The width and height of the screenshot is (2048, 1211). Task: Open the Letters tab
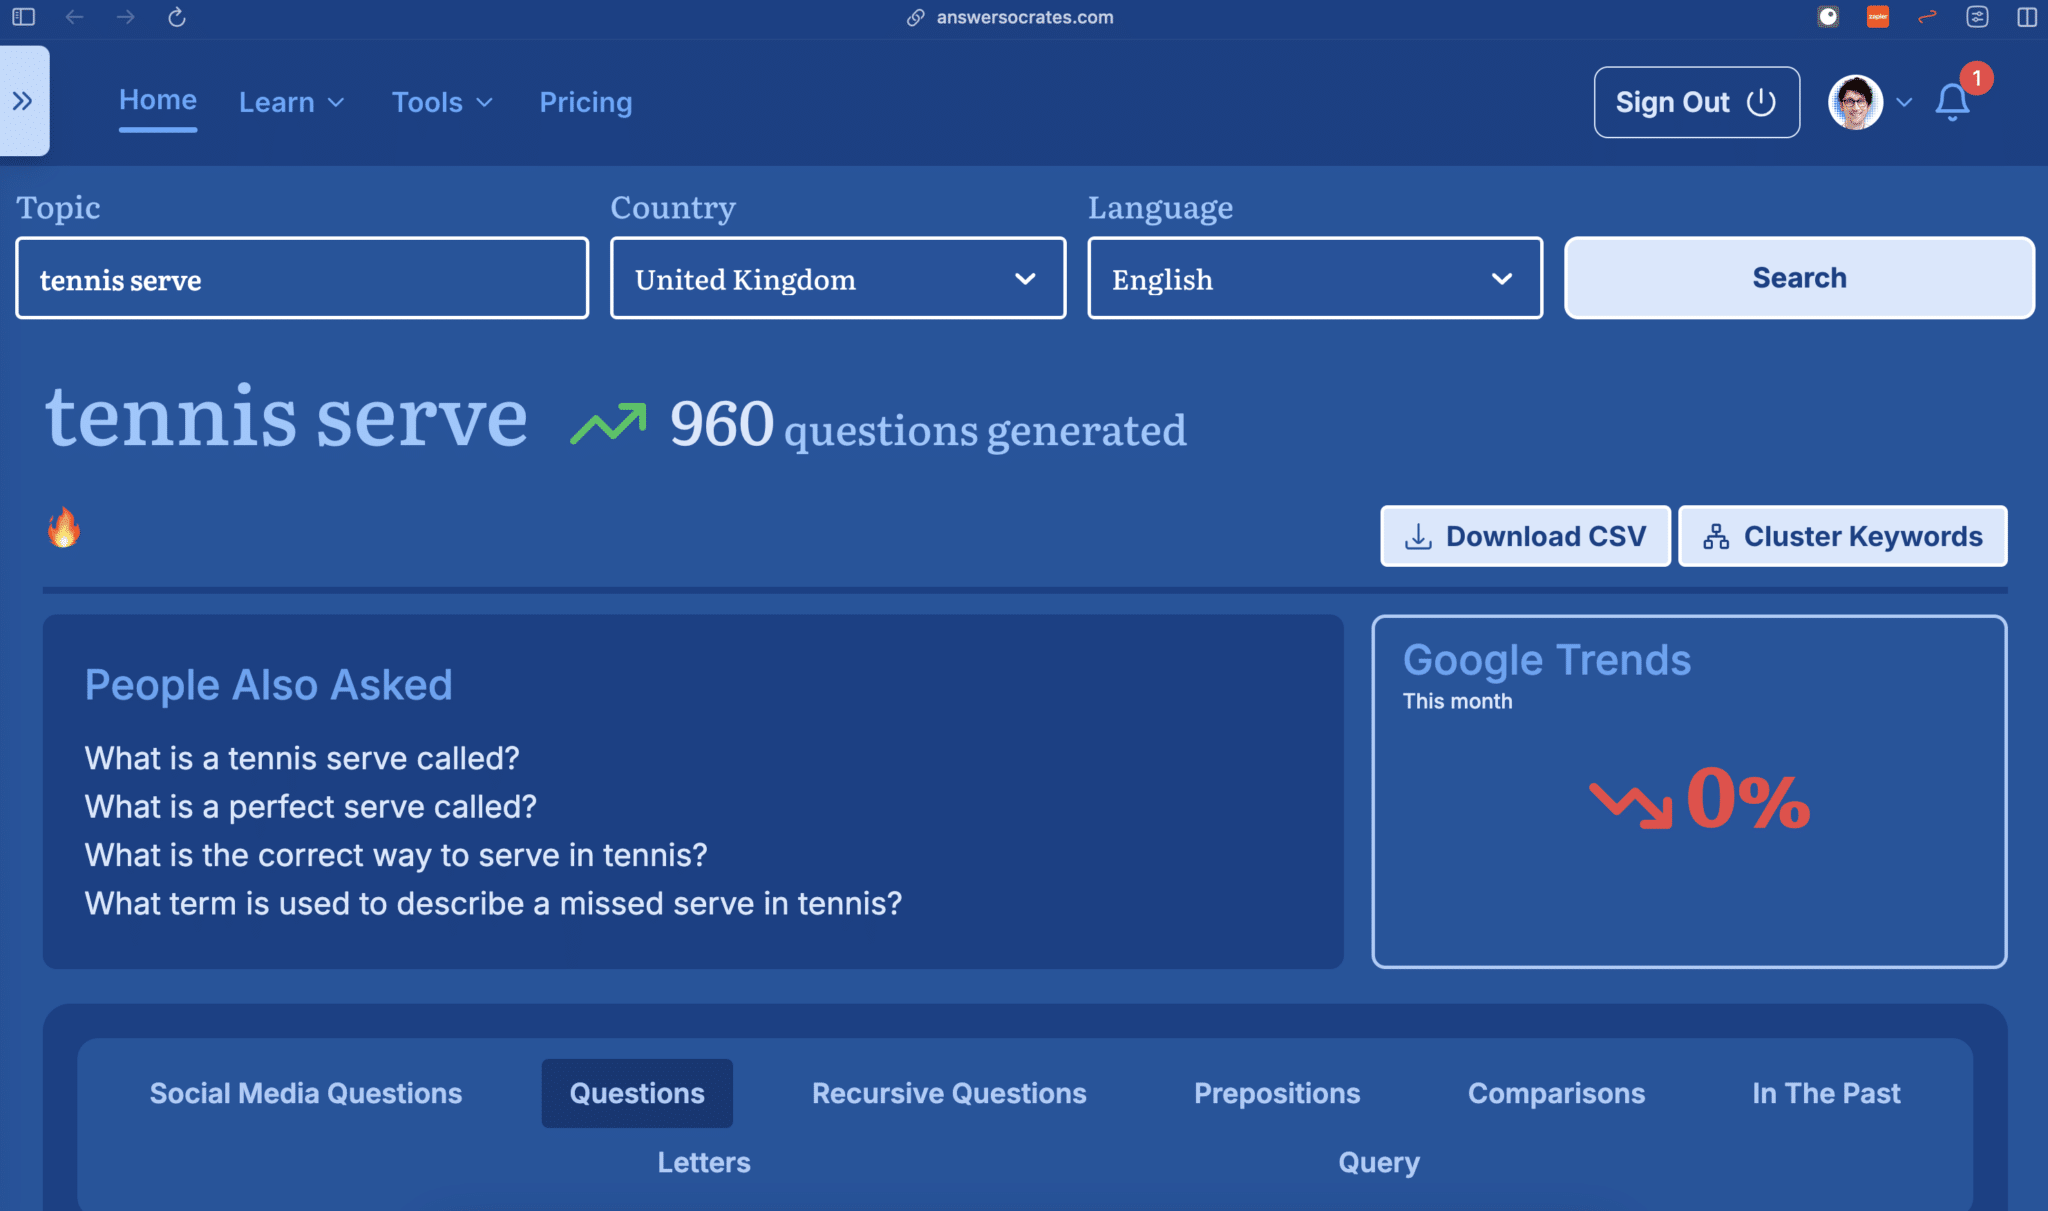(704, 1162)
